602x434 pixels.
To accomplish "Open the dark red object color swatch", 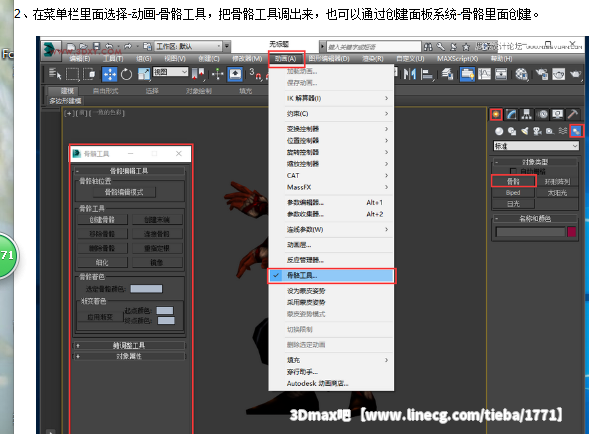I will tap(571, 232).
